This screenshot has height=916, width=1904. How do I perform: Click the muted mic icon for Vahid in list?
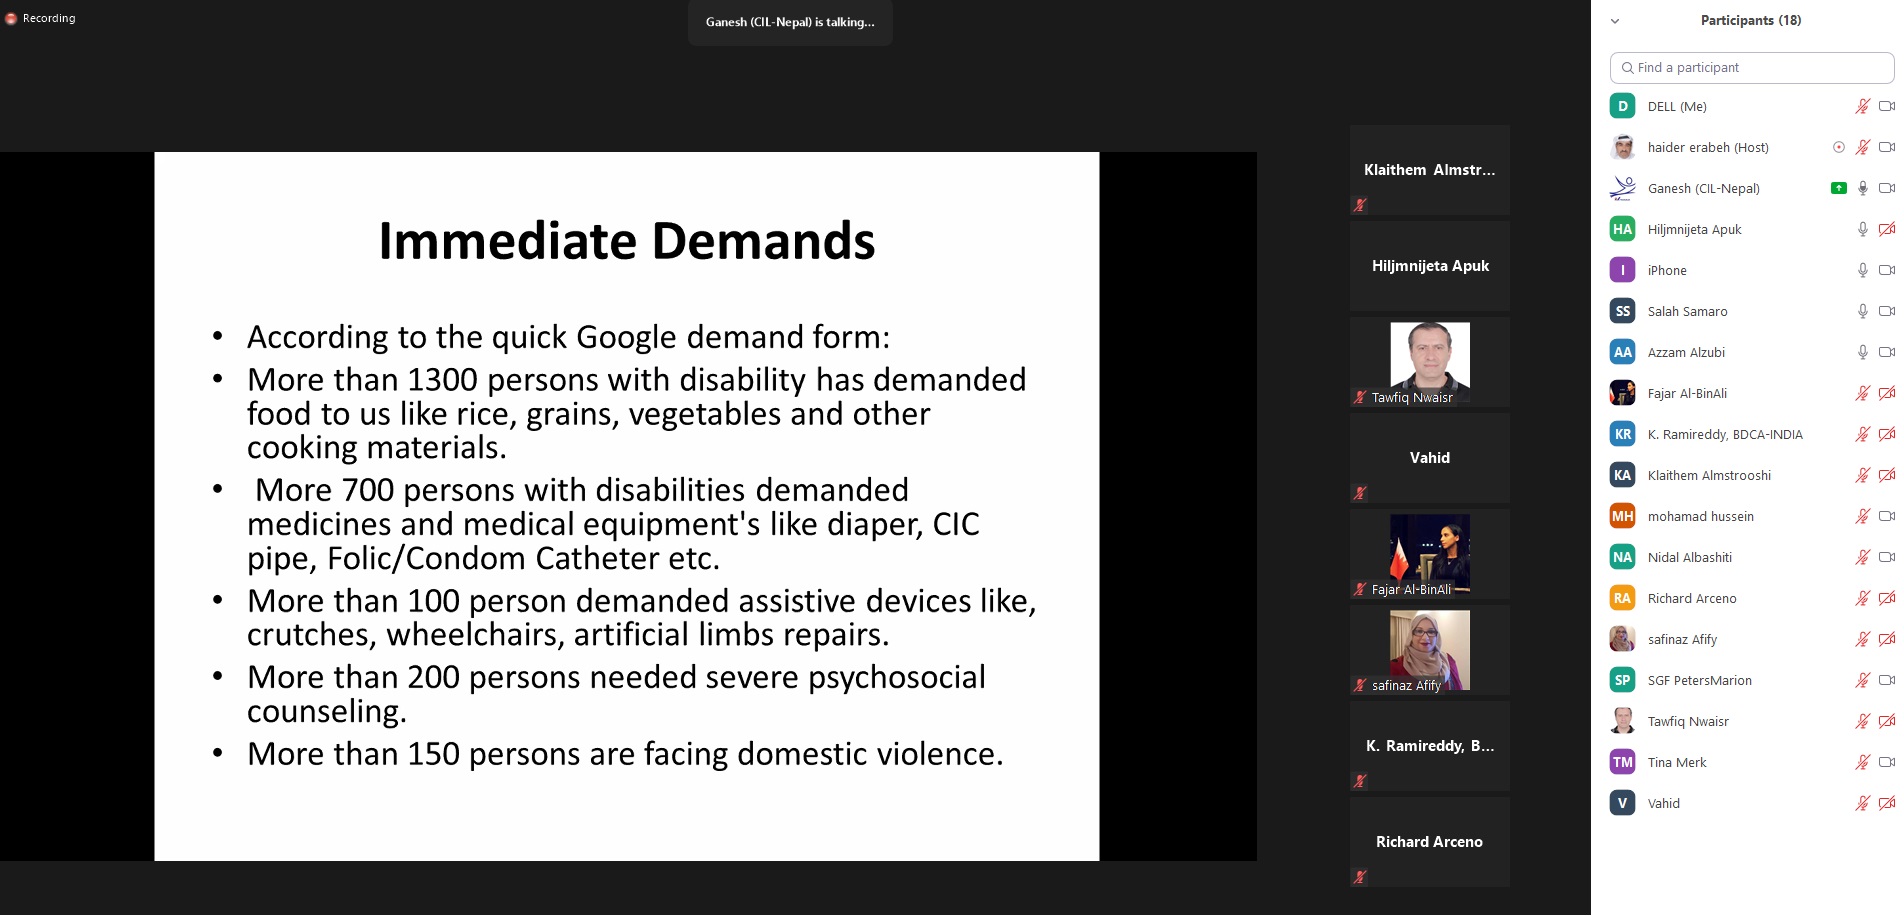coord(1862,803)
